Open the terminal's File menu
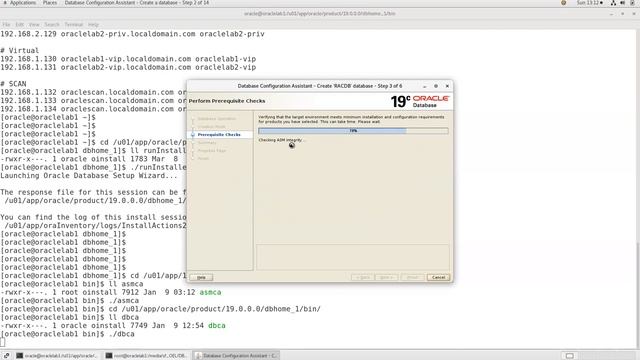The width and height of the screenshot is (640, 360). (6, 24)
